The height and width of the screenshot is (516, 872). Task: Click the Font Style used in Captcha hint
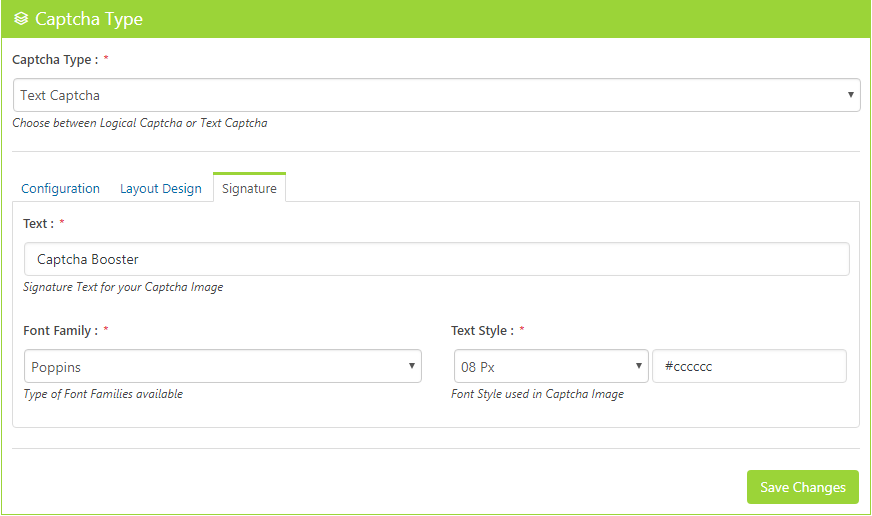[x=537, y=394]
